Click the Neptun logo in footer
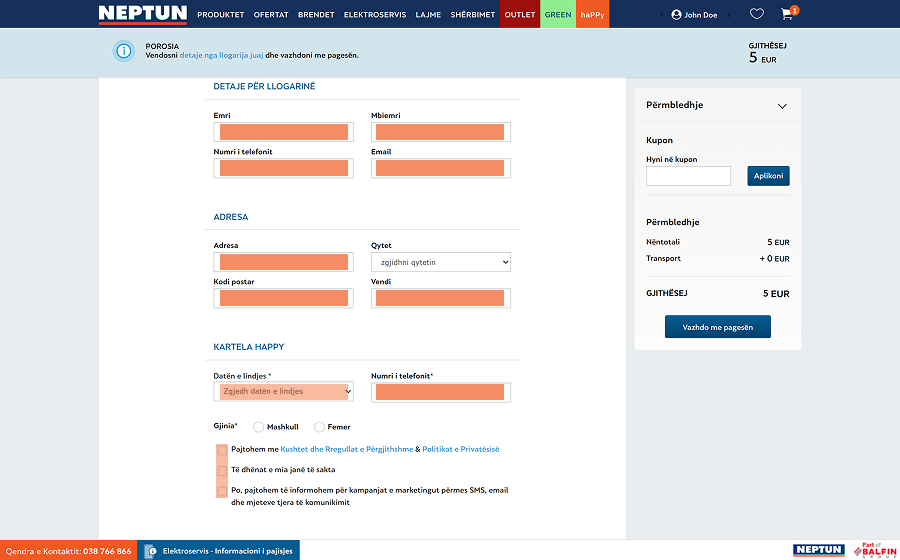The width and height of the screenshot is (900, 560). (x=818, y=550)
